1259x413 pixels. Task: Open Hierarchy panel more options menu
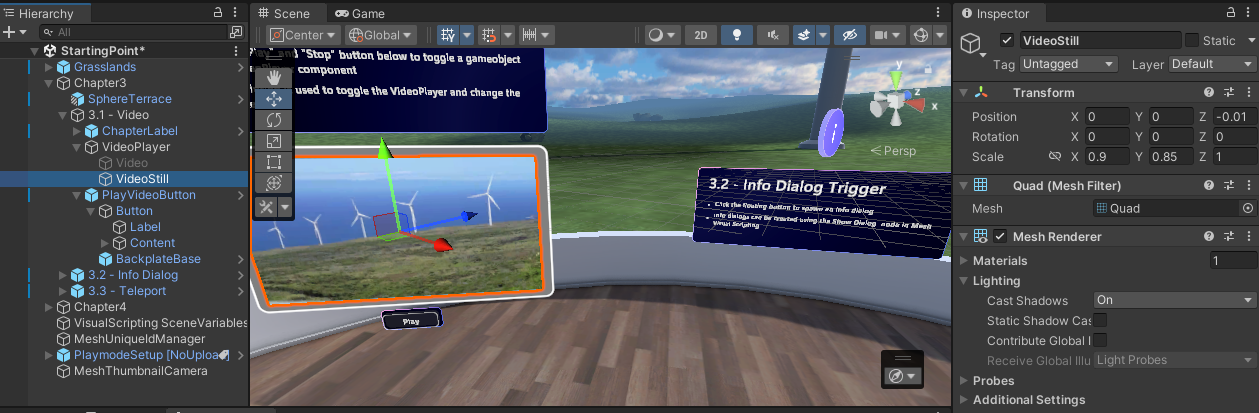(x=237, y=12)
